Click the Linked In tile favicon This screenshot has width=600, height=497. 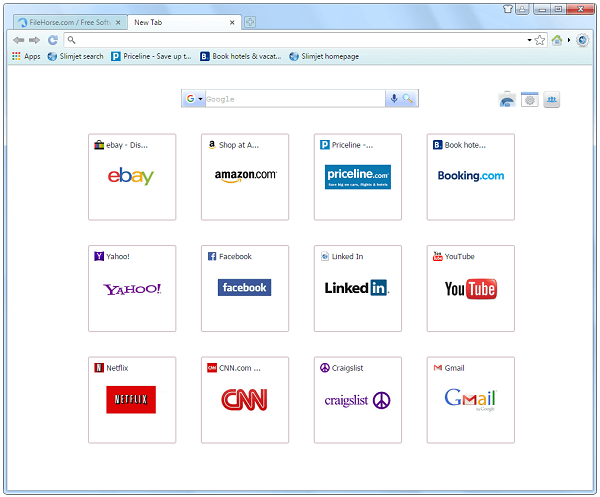click(325, 256)
